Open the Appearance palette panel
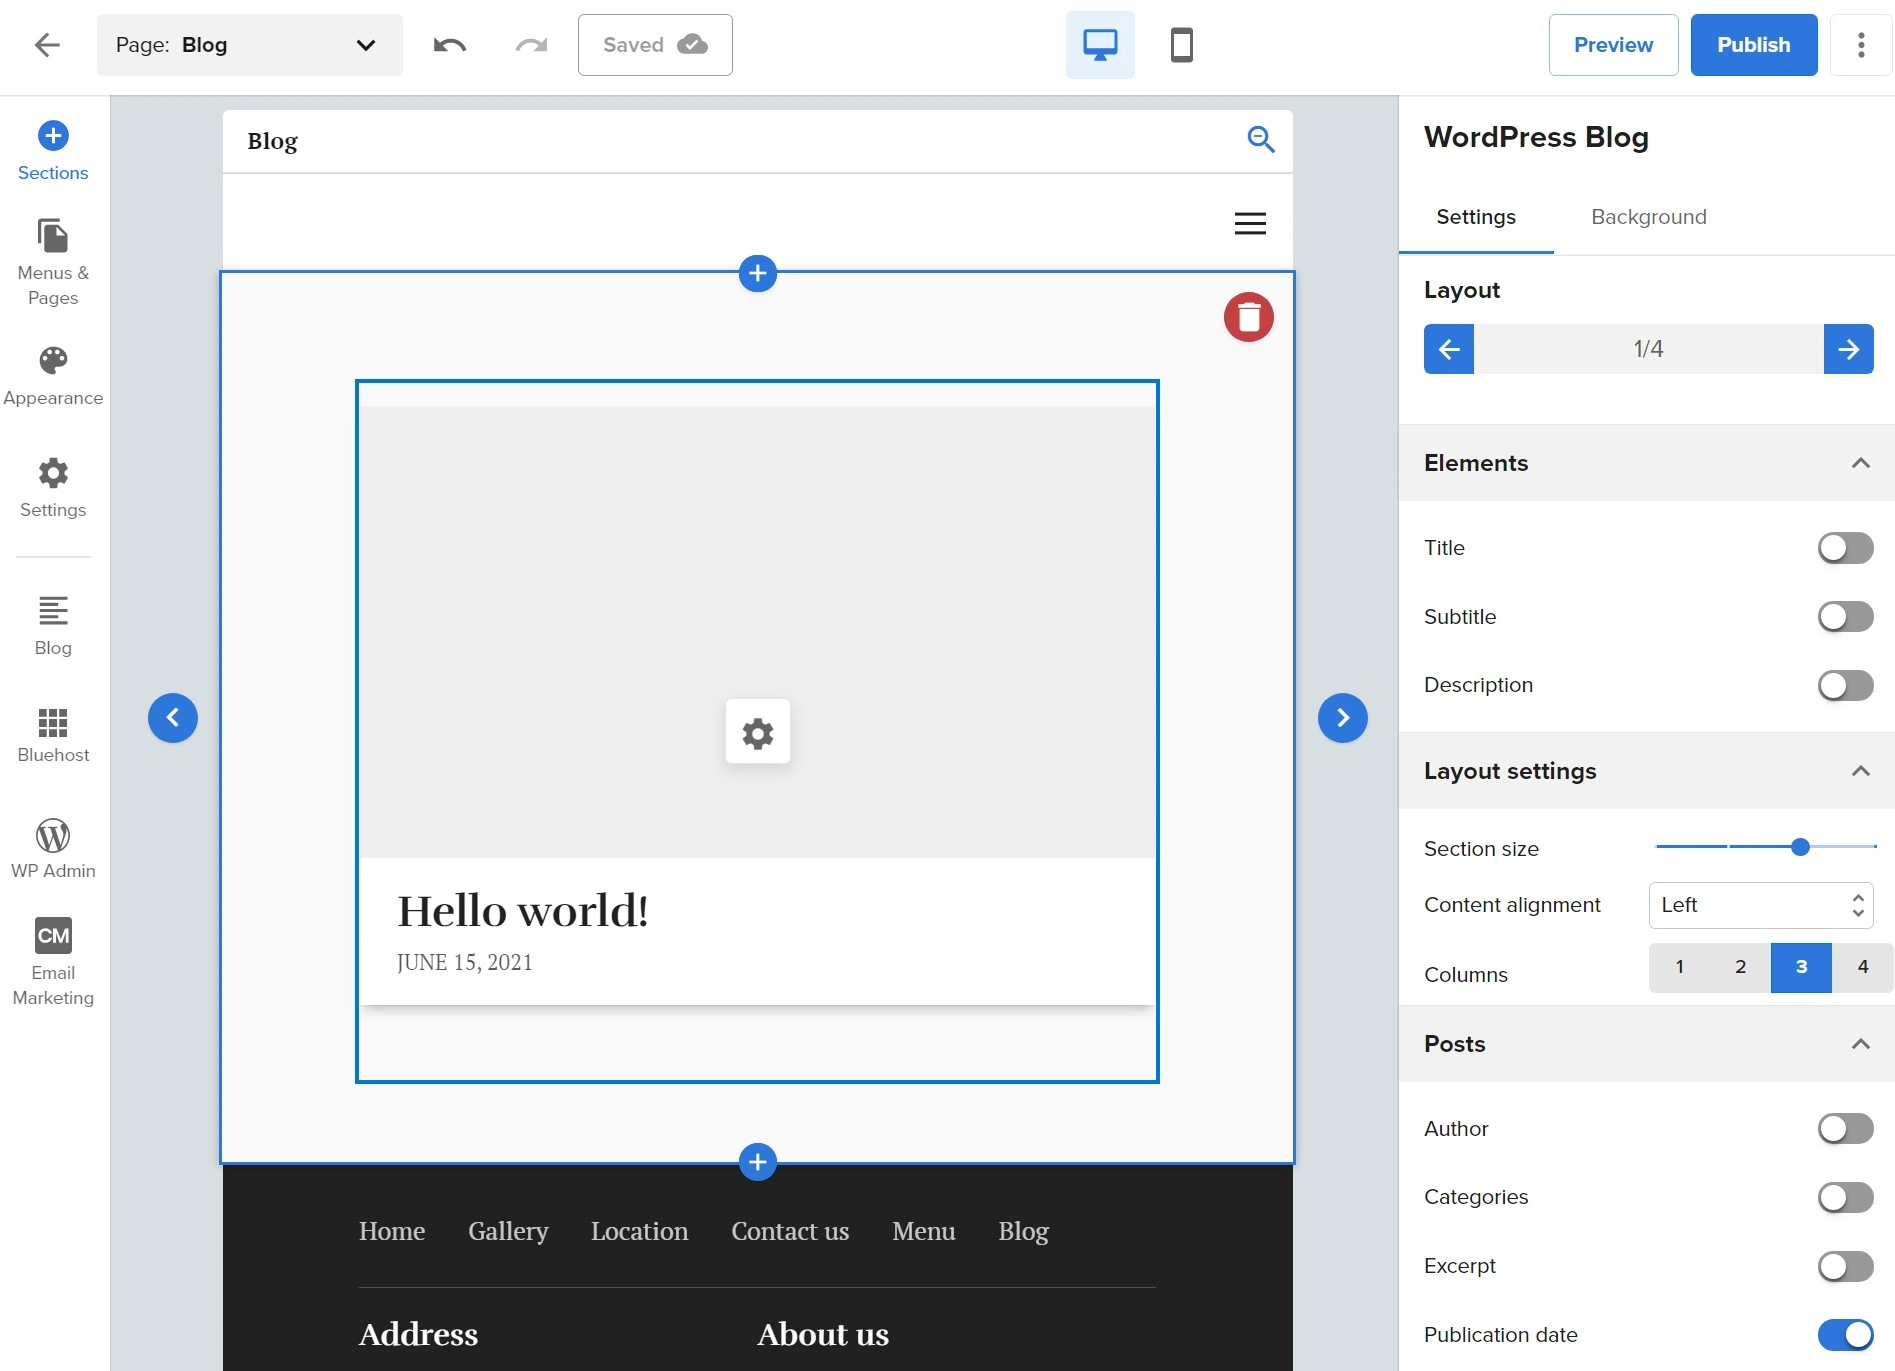Viewport: 1895px width, 1371px height. (53, 376)
